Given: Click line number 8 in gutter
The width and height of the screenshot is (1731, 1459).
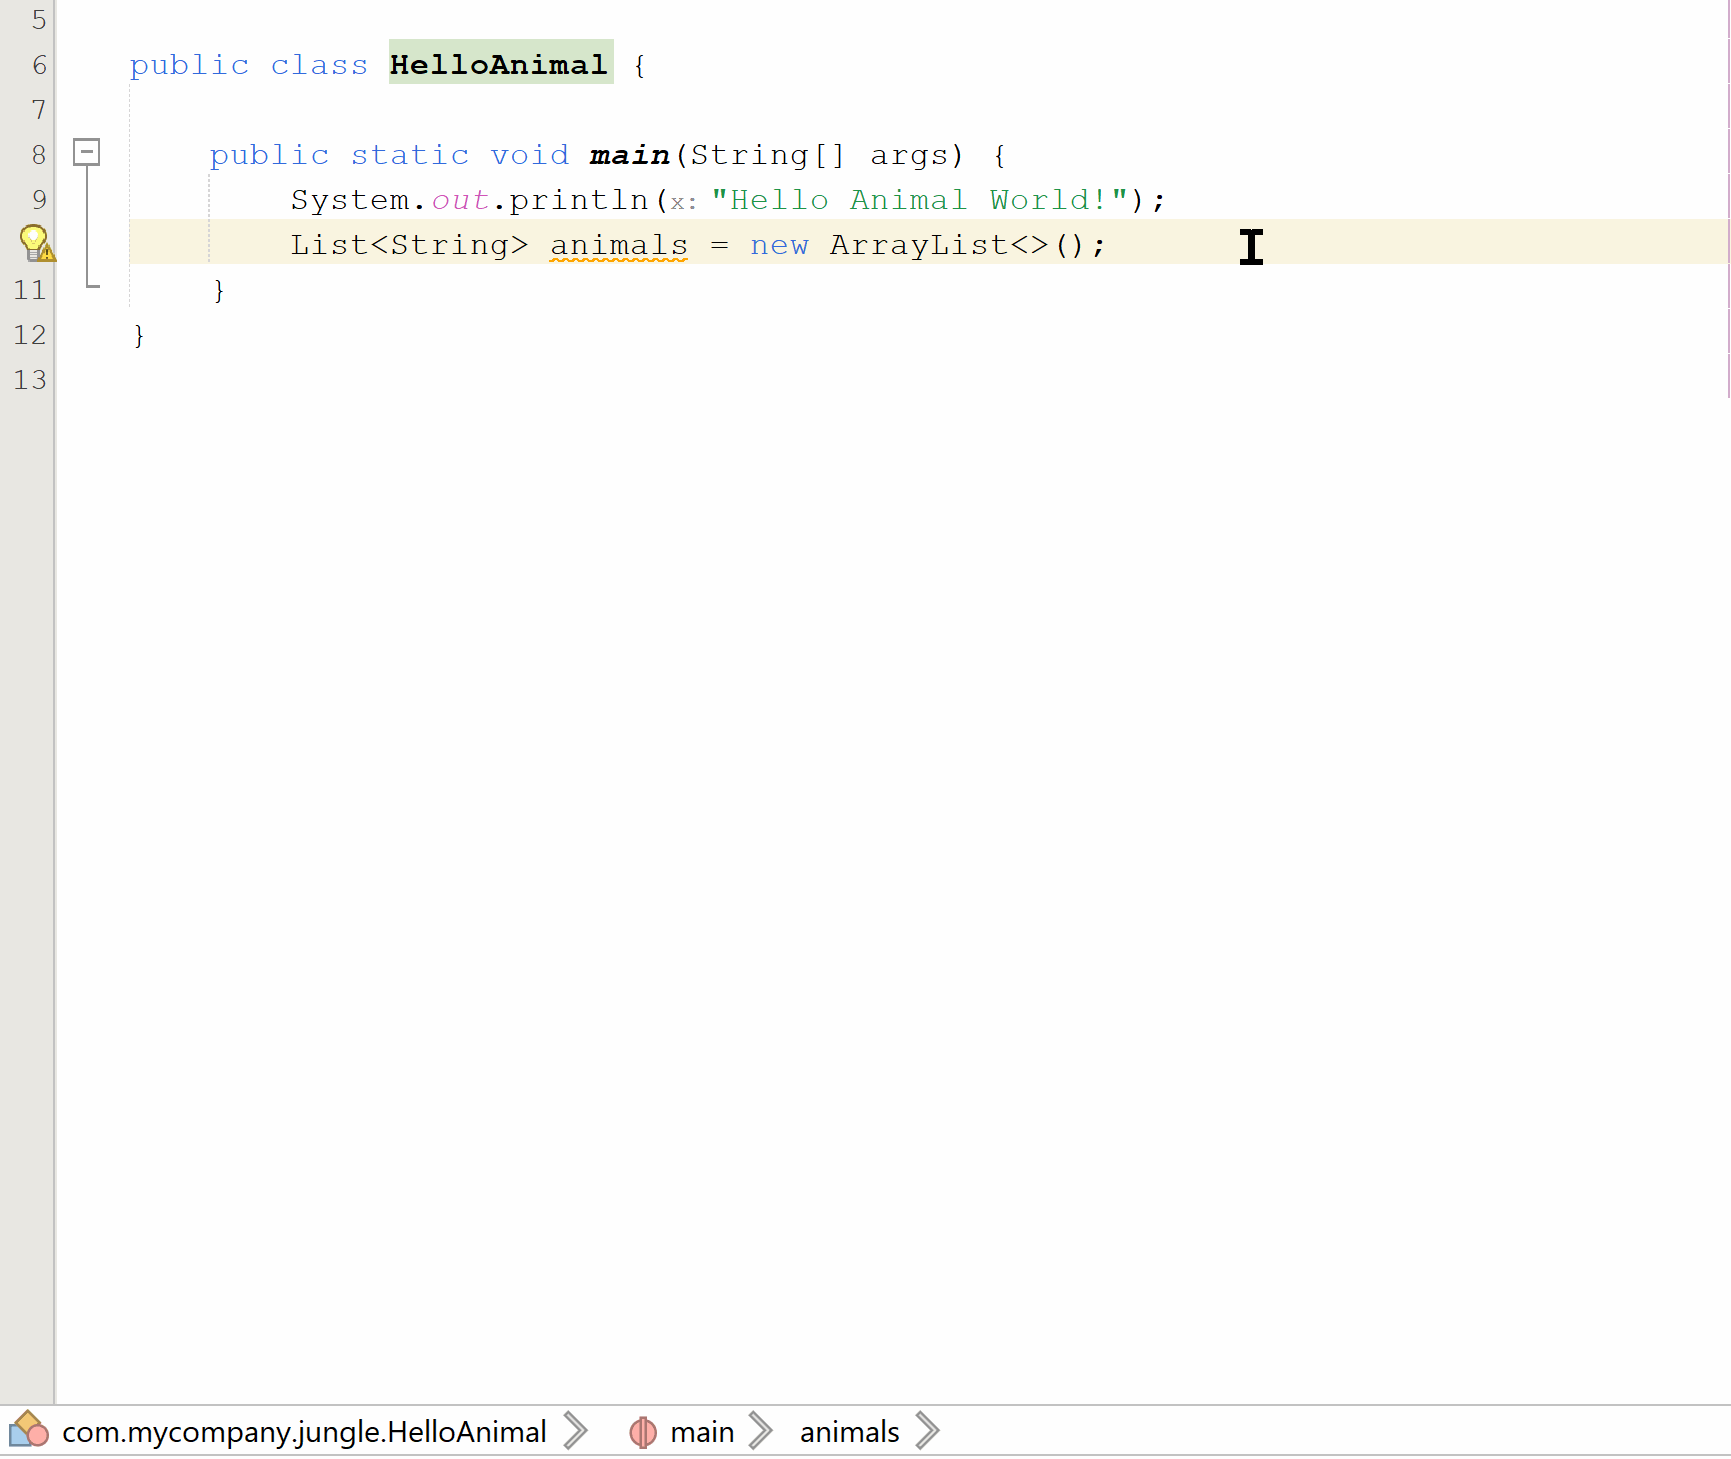Looking at the screenshot, I should [39, 155].
